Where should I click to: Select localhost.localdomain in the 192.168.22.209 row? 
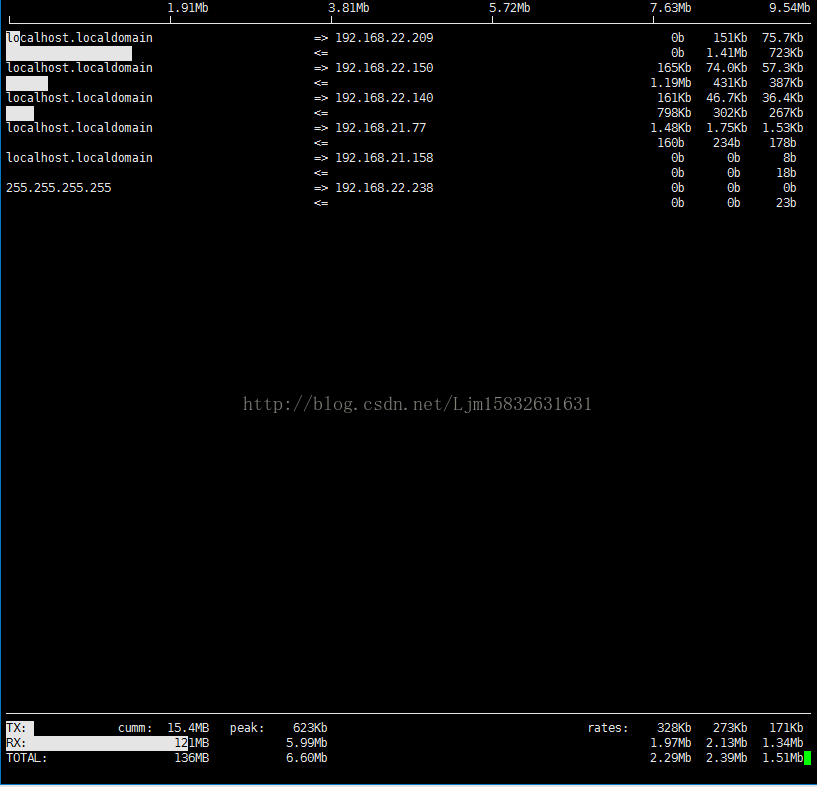pyautogui.click(x=79, y=38)
